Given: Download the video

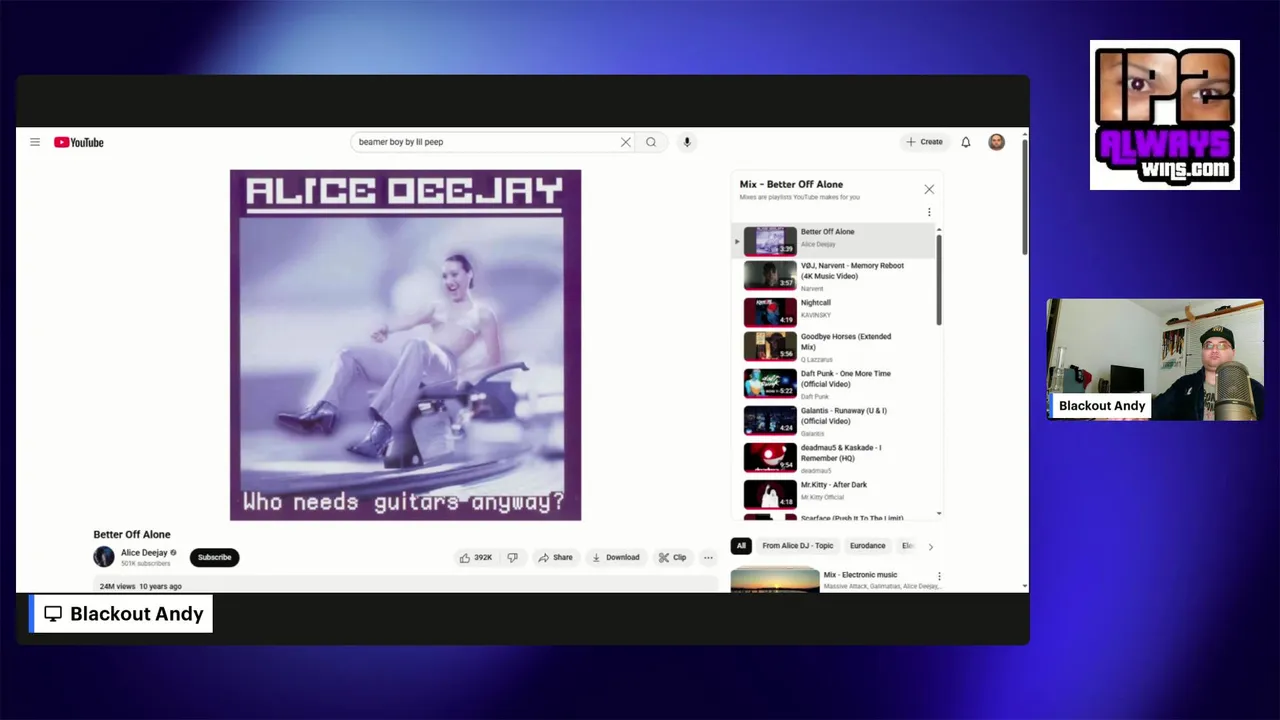Looking at the screenshot, I should pyautogui.click(x=615, y=557).
